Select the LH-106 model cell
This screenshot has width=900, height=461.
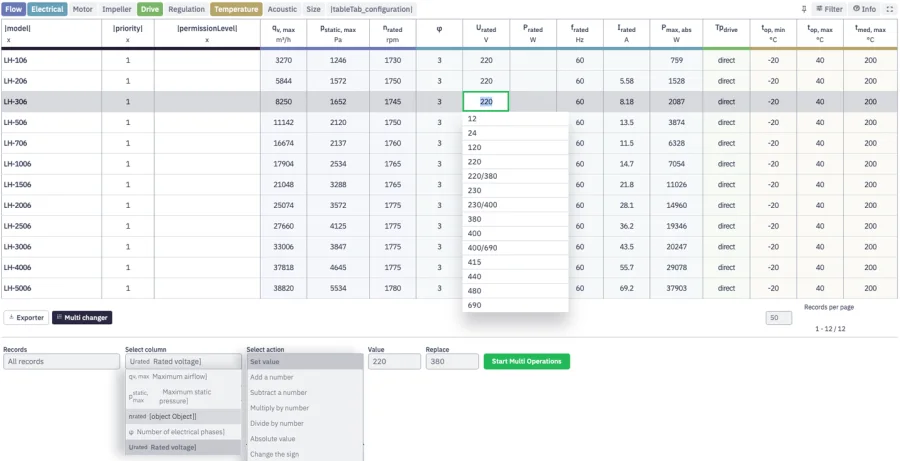coord(51,60)
